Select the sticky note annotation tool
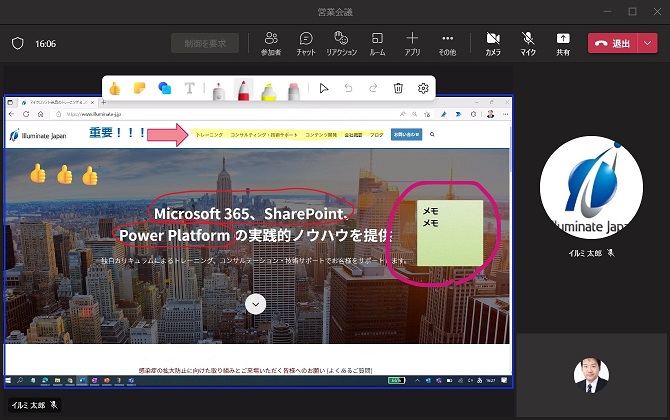This screenshot has height=420, width=670. 140,88
